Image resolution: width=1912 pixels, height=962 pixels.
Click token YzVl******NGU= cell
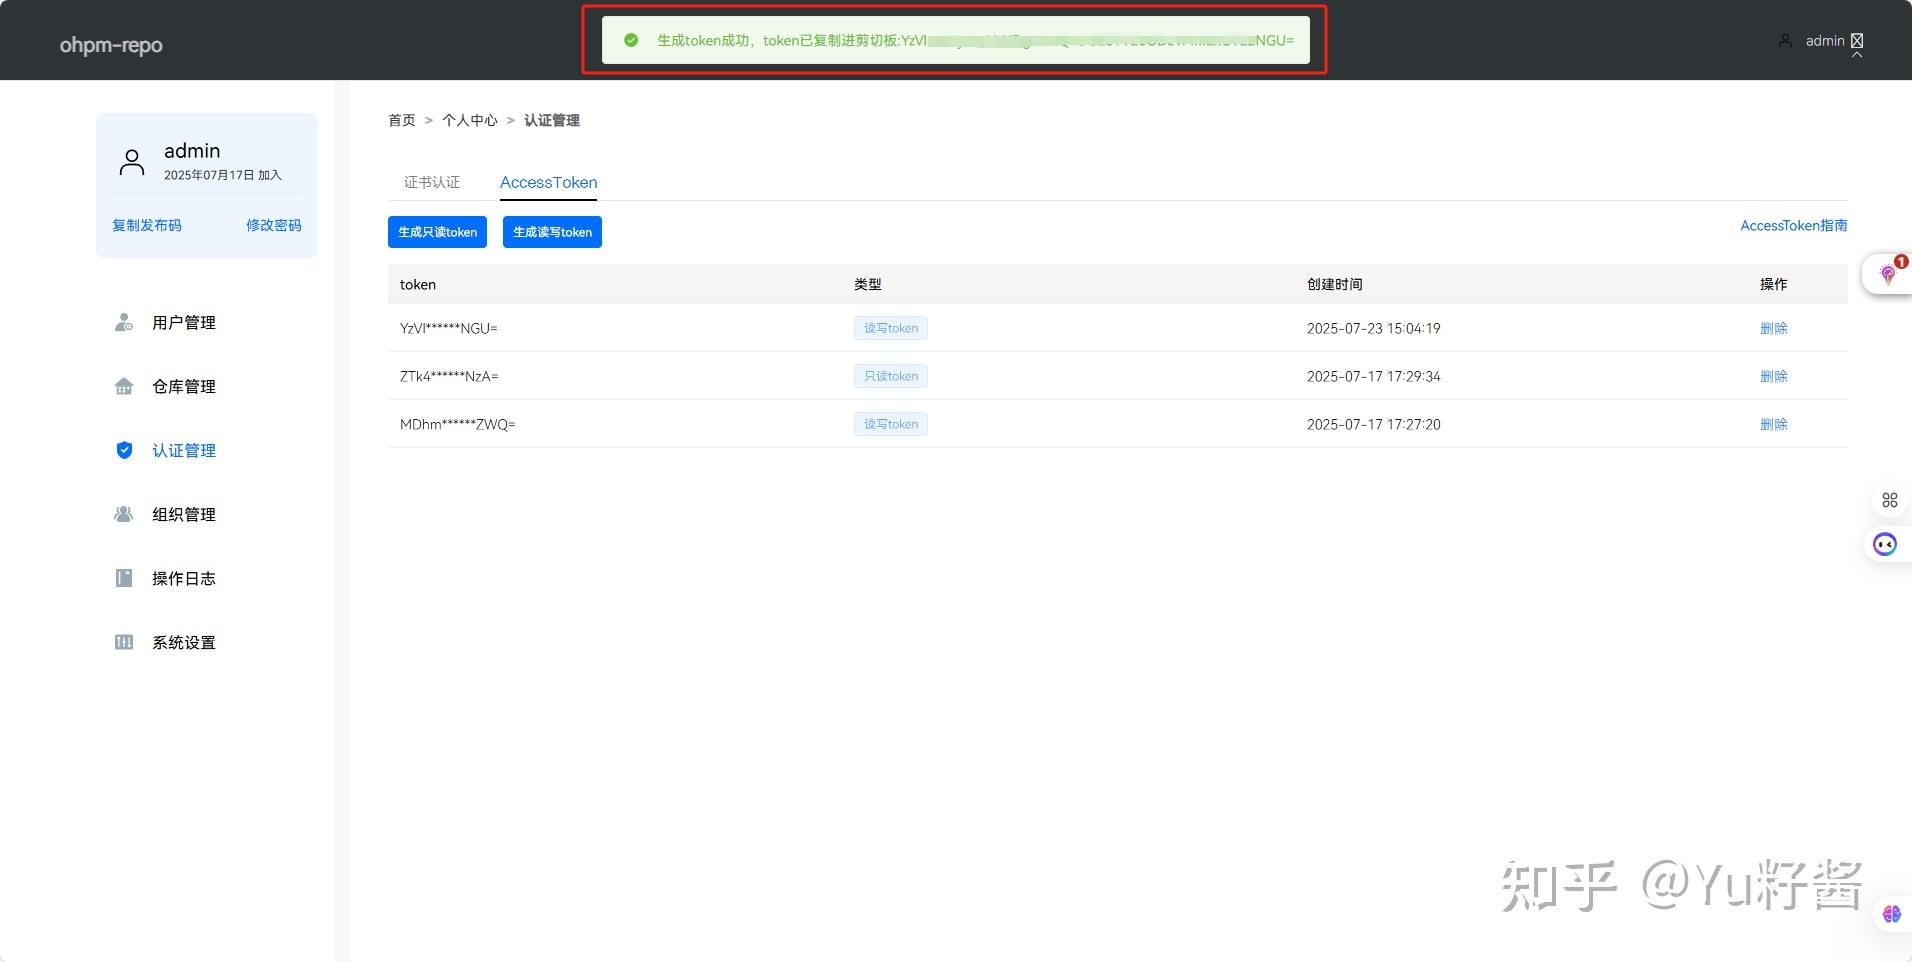pos(449,328)
